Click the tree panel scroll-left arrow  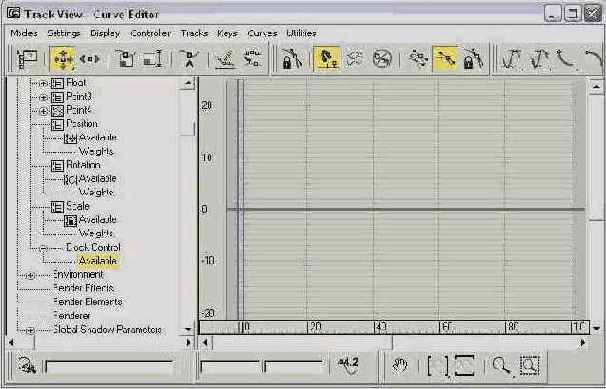pyautogui.click(x=11, y=342)
